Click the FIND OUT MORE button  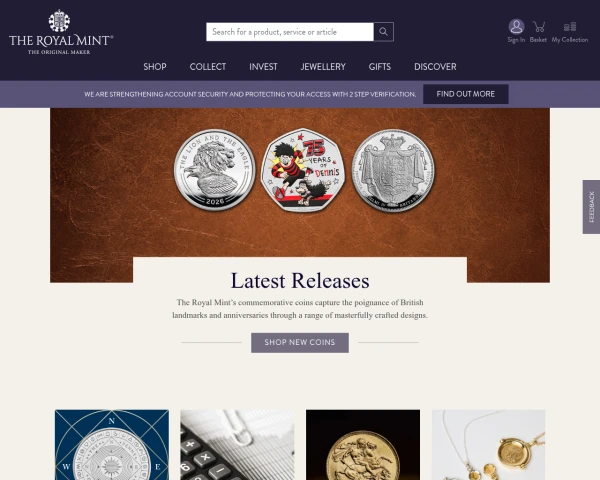click(466, 94)
